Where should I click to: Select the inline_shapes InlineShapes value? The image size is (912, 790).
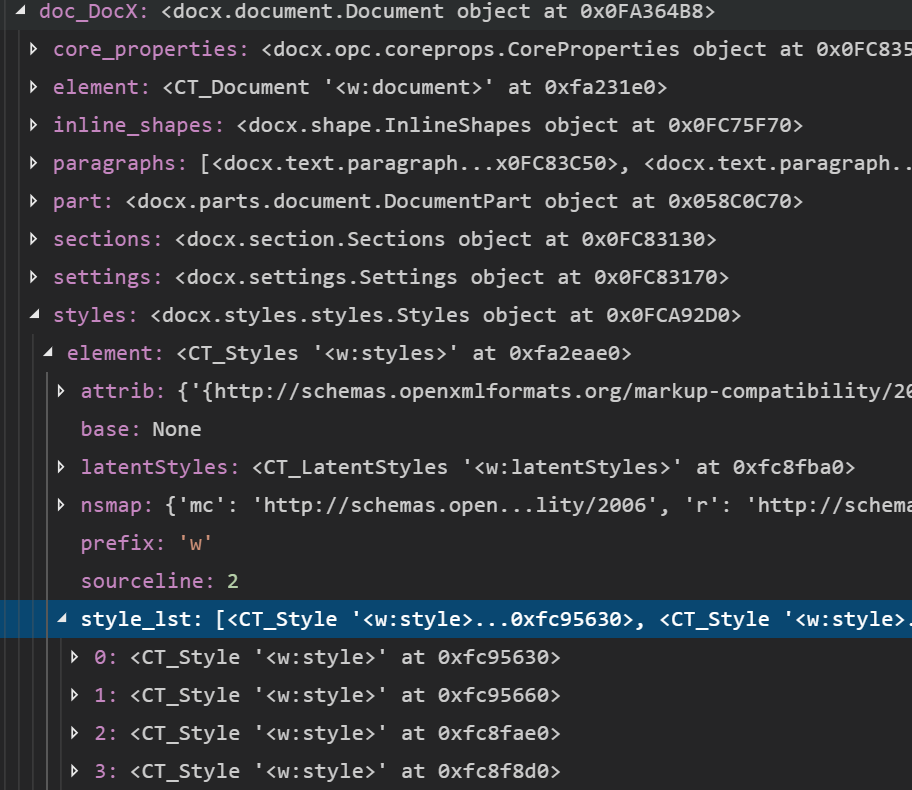519,126
